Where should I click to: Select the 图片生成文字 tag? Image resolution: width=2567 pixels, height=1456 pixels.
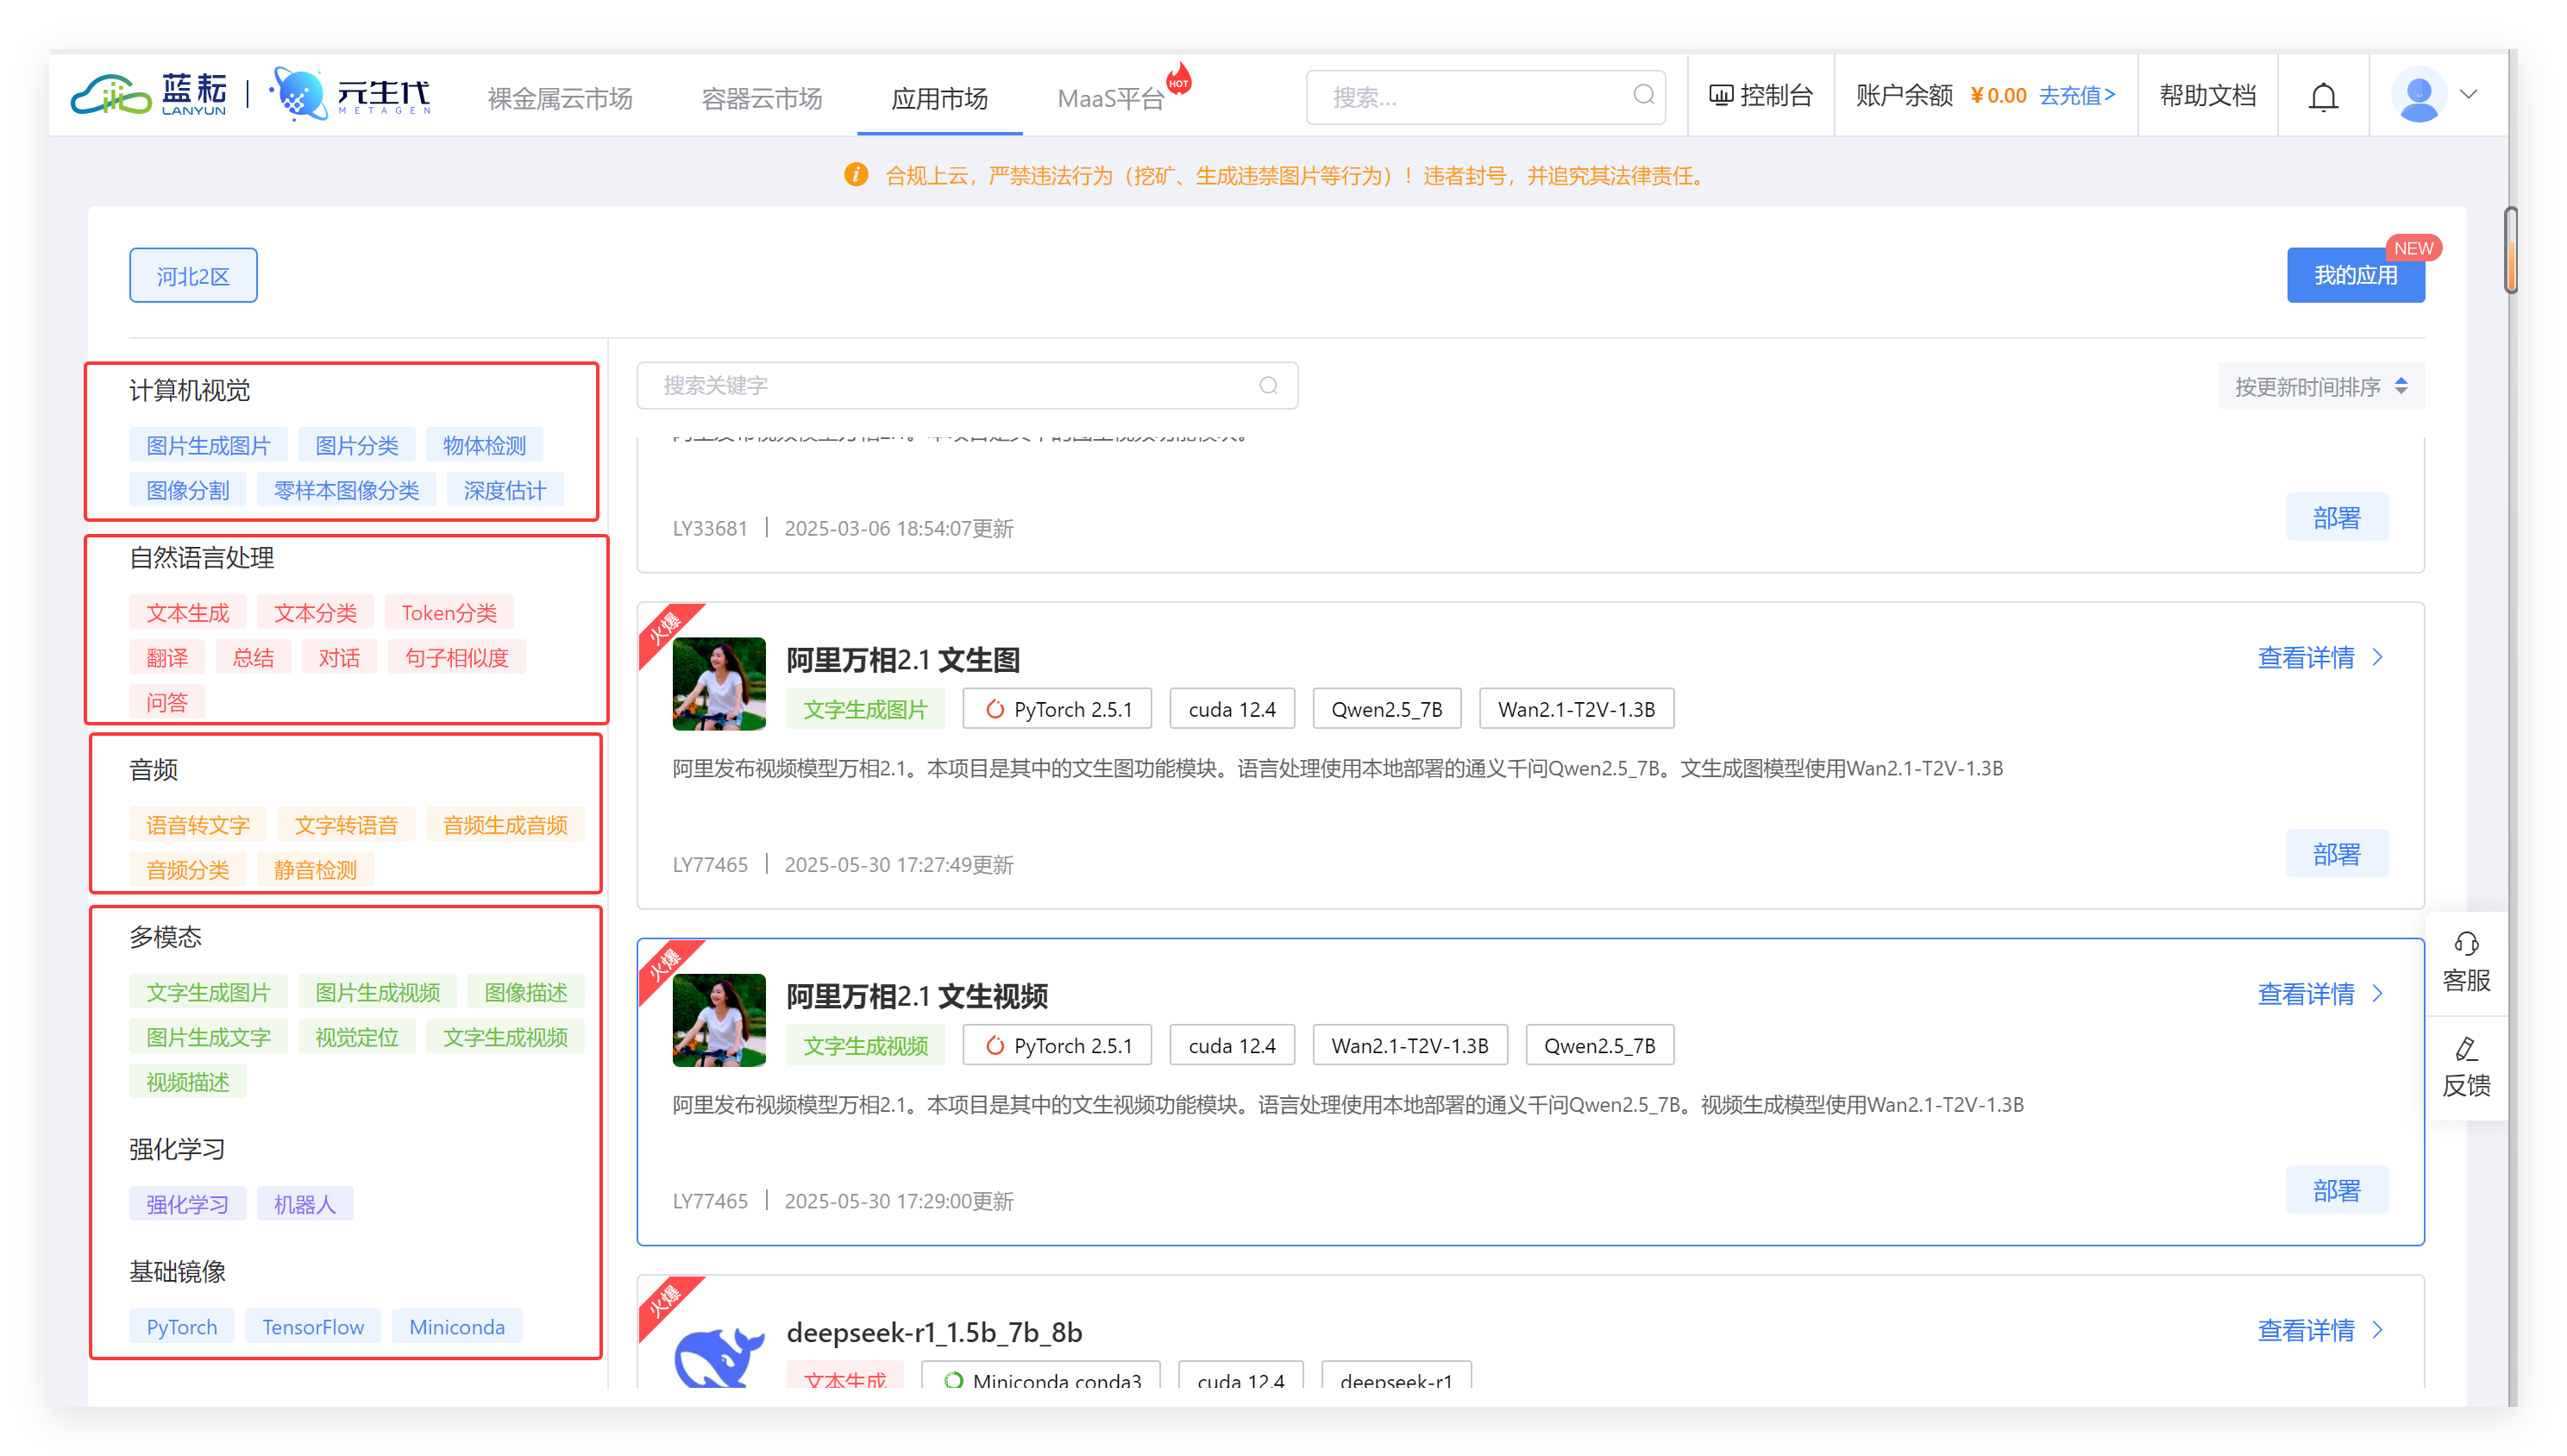(208, 1037)
